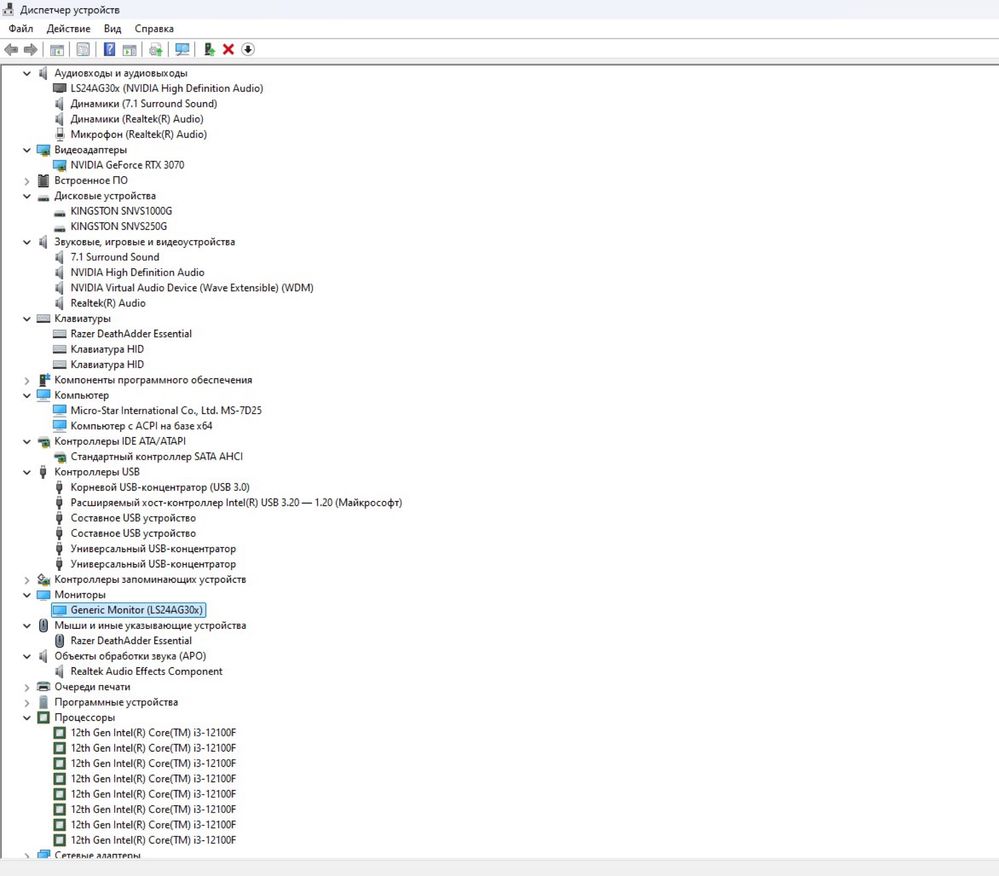Click the Процессоры category chip icon

43,717
